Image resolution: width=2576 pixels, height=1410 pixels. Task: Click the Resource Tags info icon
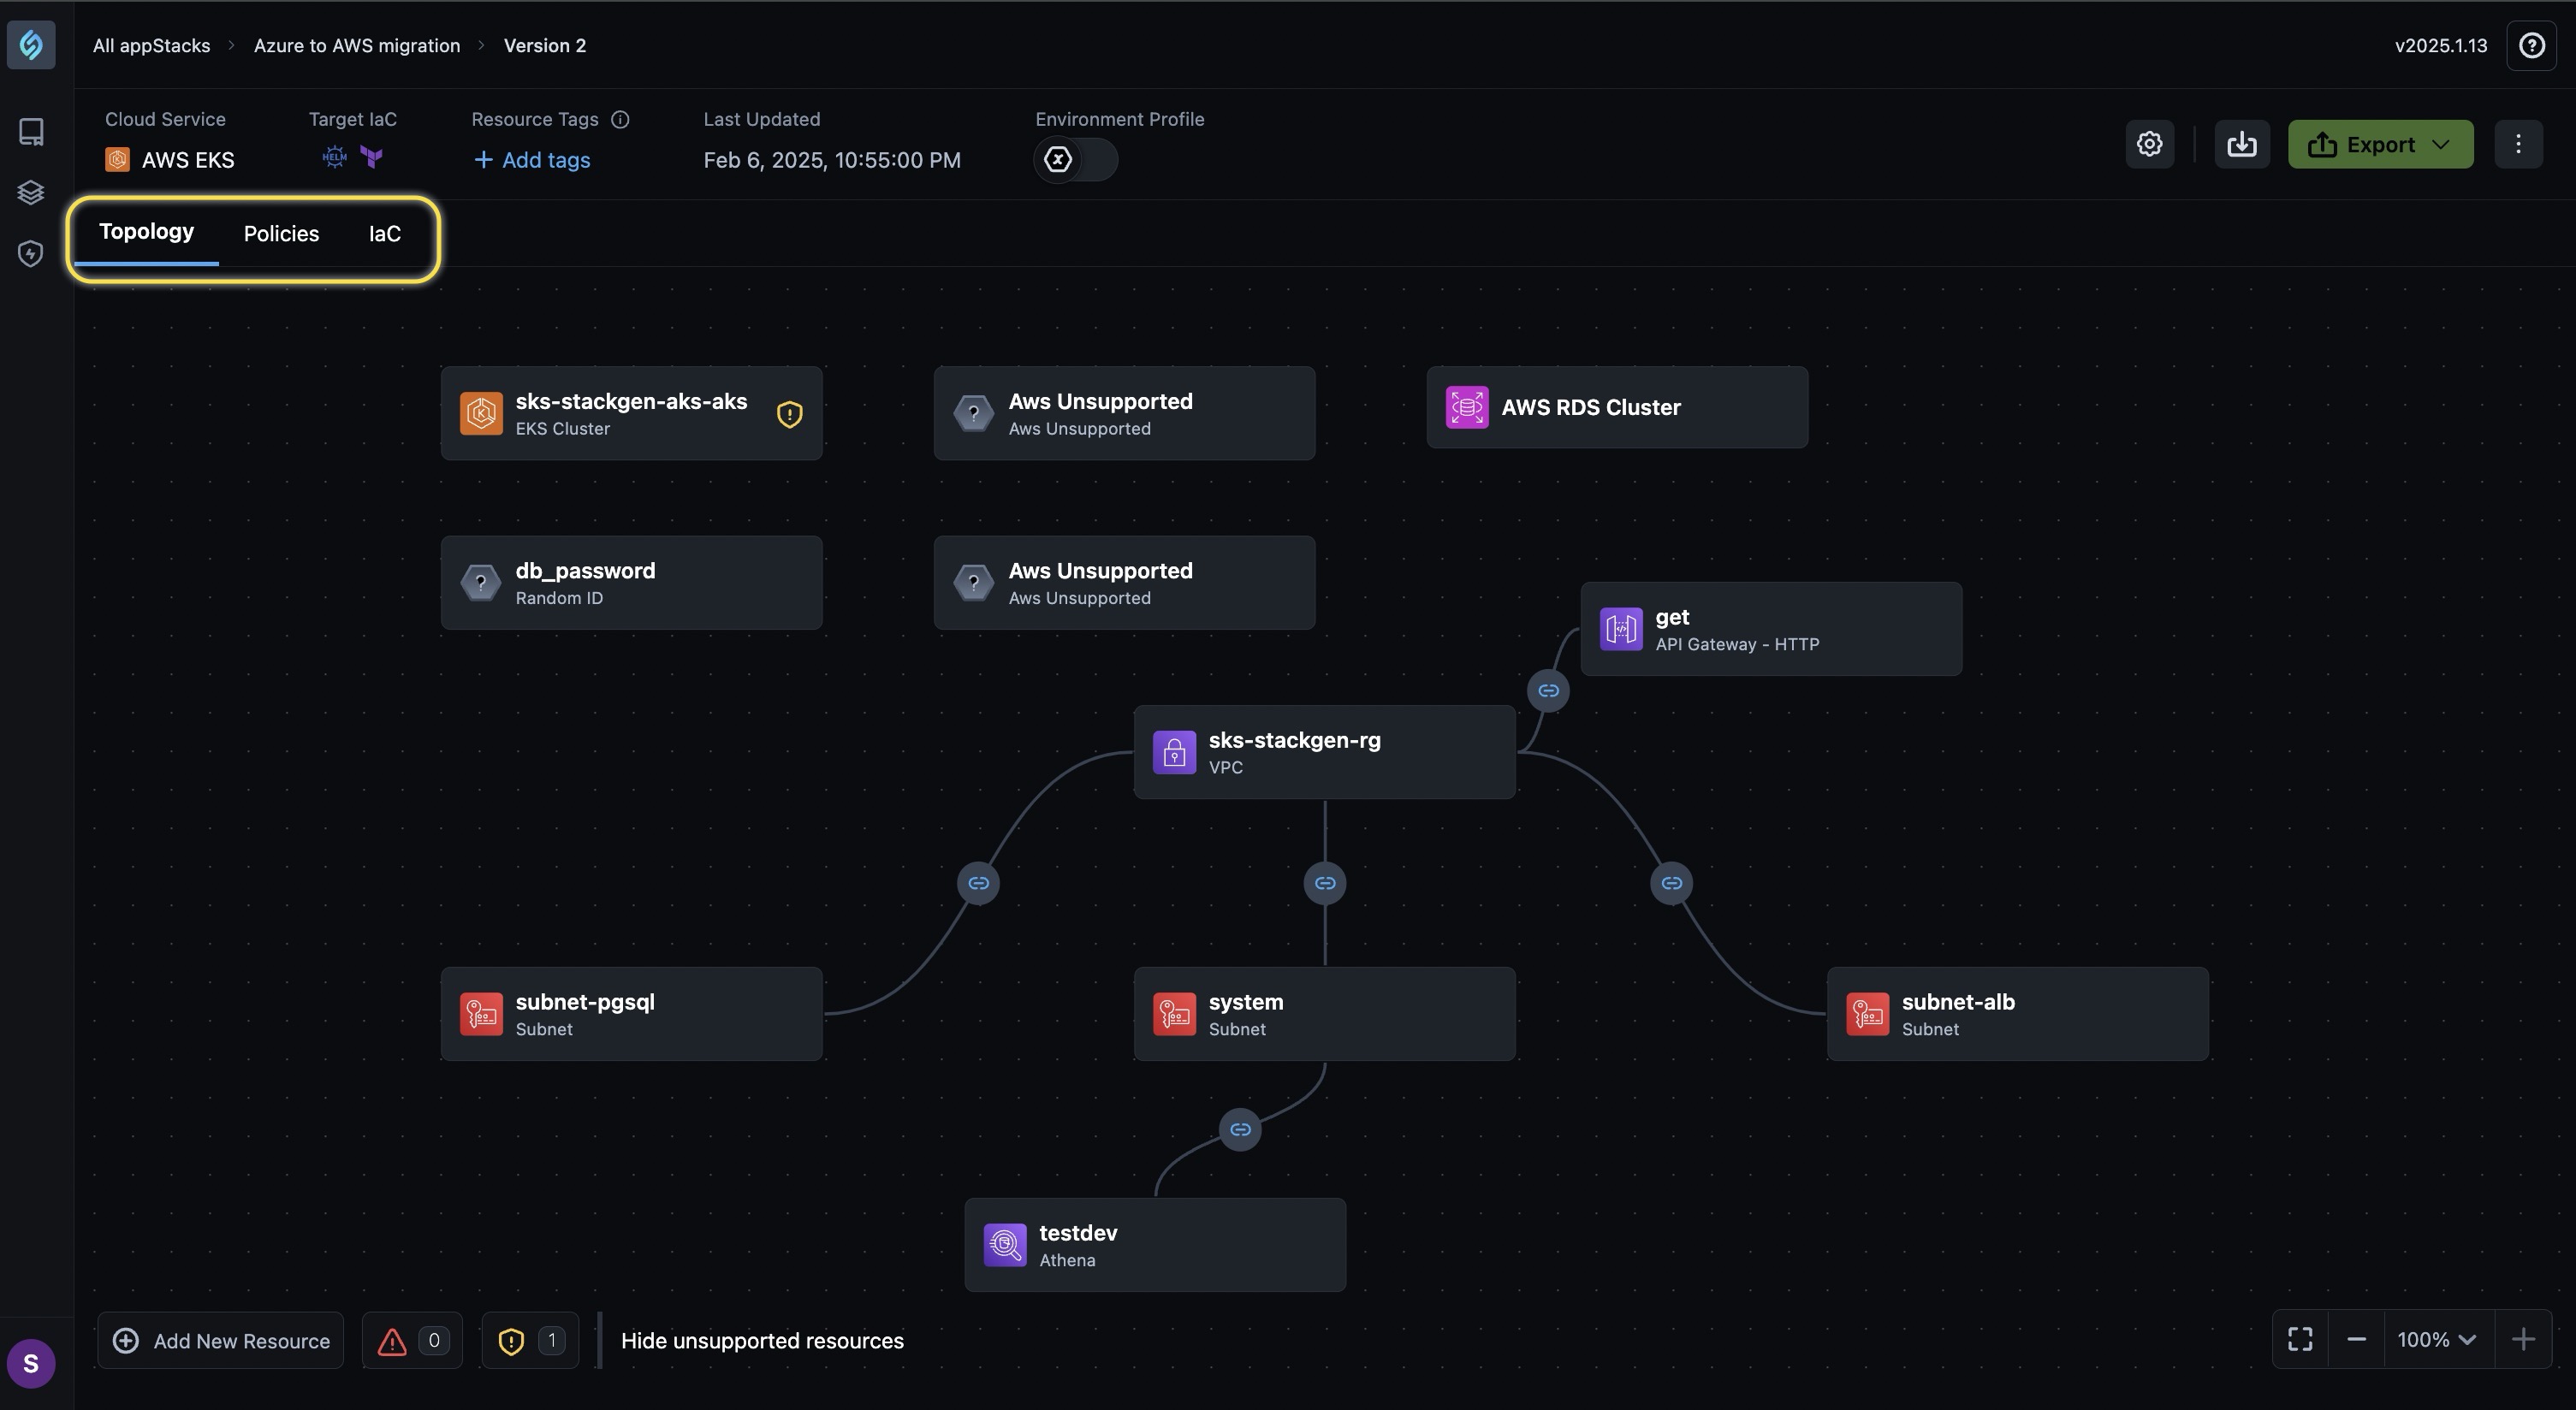tap(620, 119)
